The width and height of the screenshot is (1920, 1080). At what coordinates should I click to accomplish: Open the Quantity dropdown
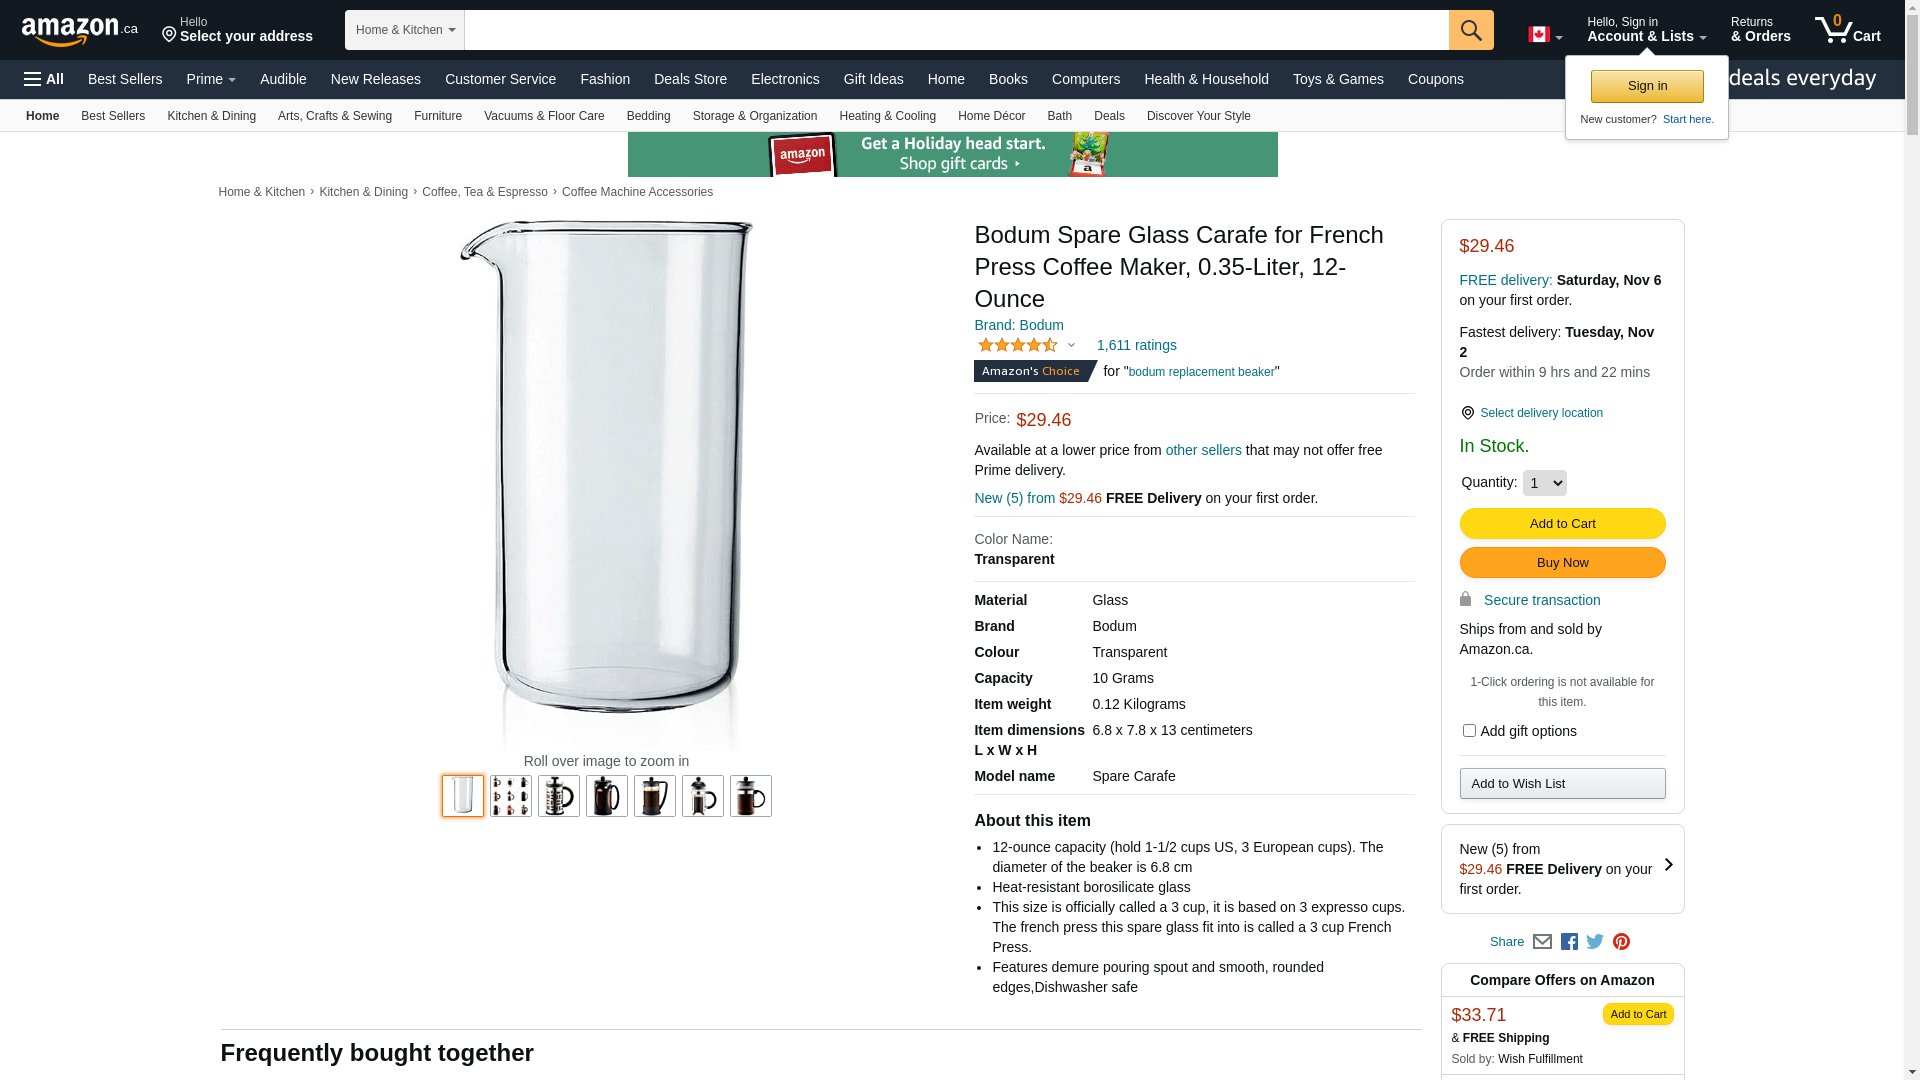tap(1544, 483)
